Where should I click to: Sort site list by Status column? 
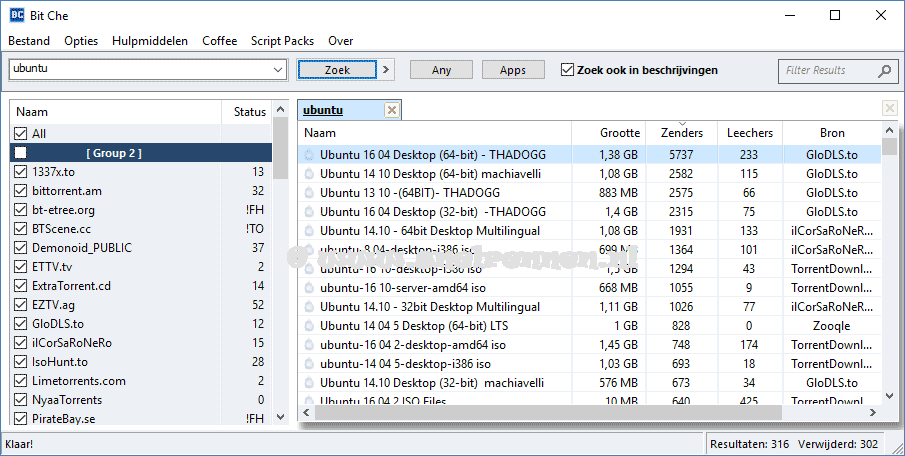[247, 112]
